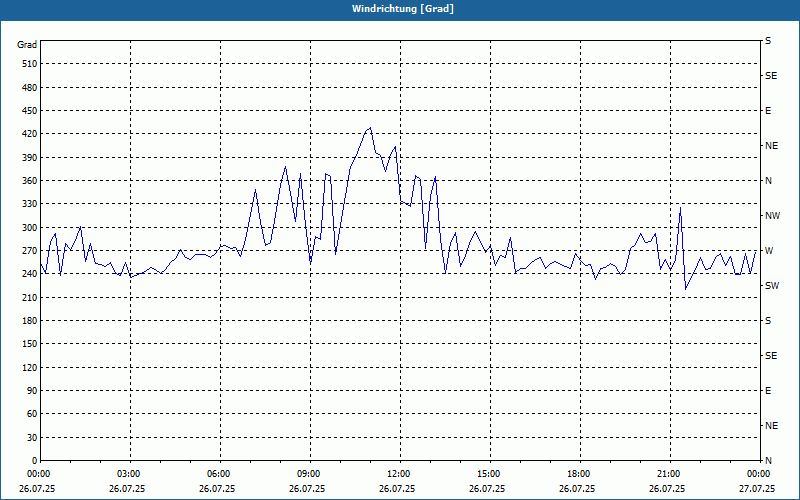Viewport: 800px width, 500px height.
Task: Select the 210 y-axis value
Action: click(x=30, y=297)
